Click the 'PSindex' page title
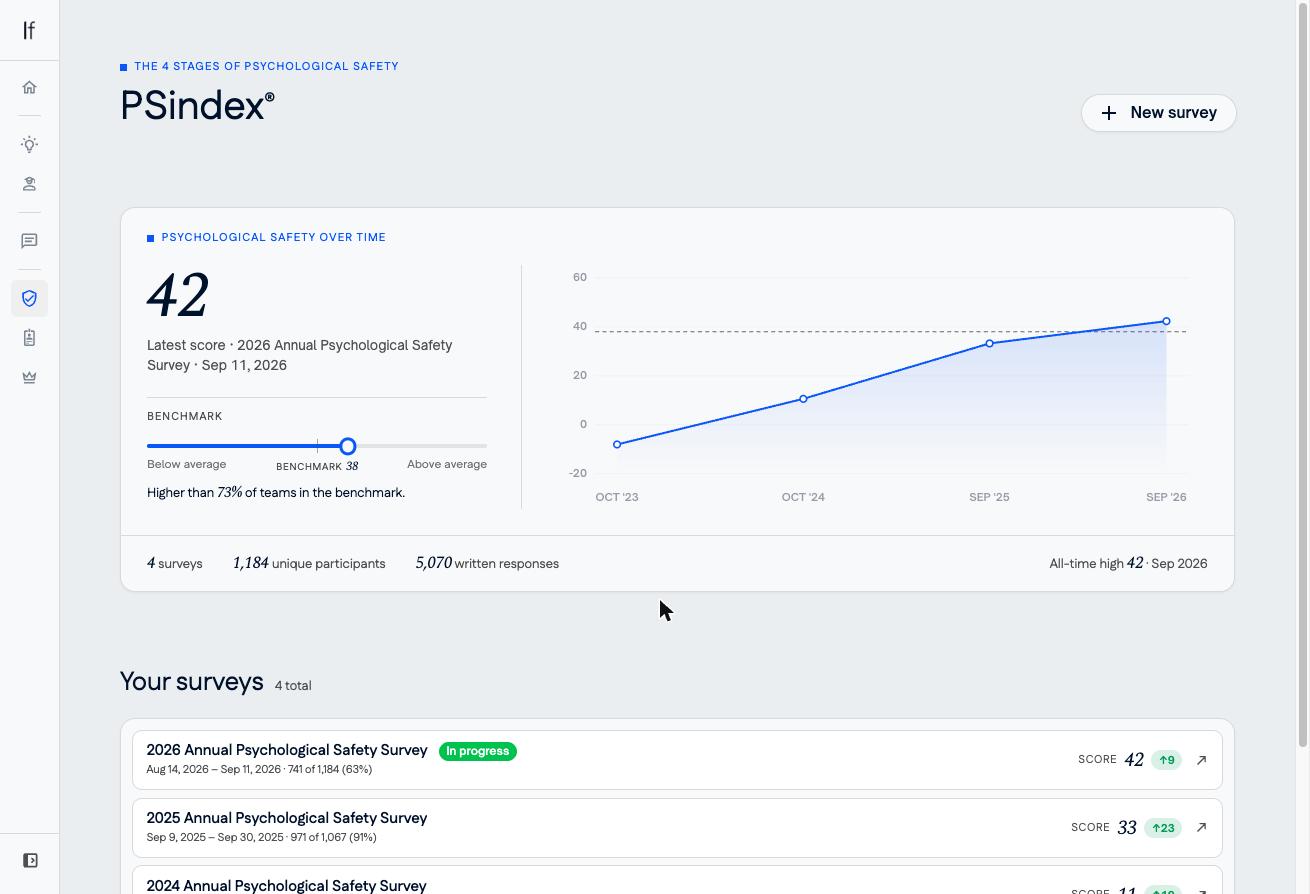This screenshot has width=1310, height=894. pyautogui.click(x=197, y=106)
